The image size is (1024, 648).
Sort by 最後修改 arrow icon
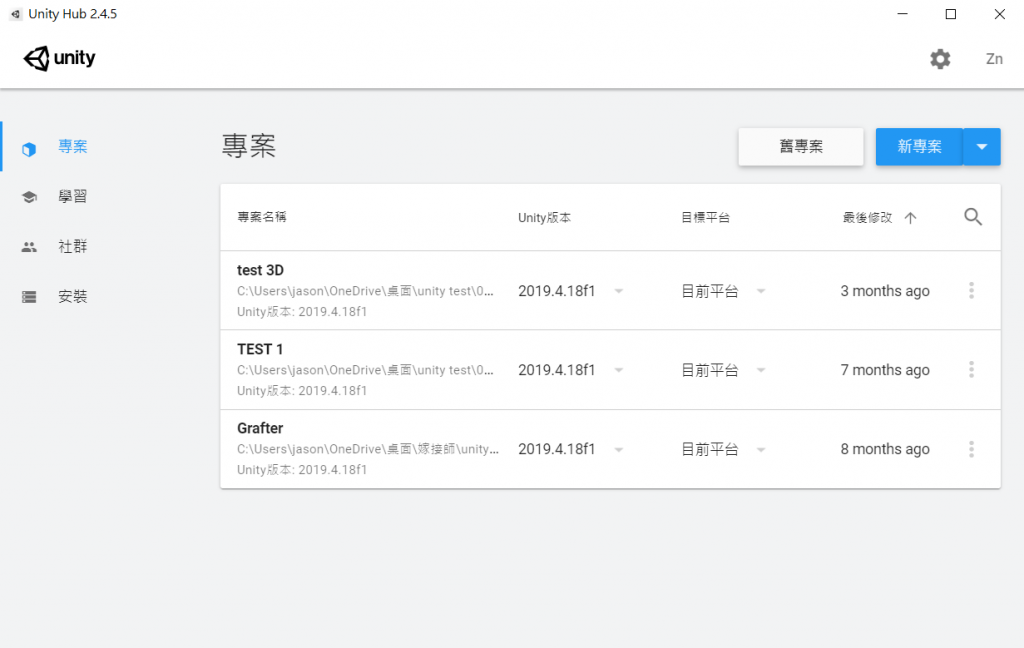point(910,218)
